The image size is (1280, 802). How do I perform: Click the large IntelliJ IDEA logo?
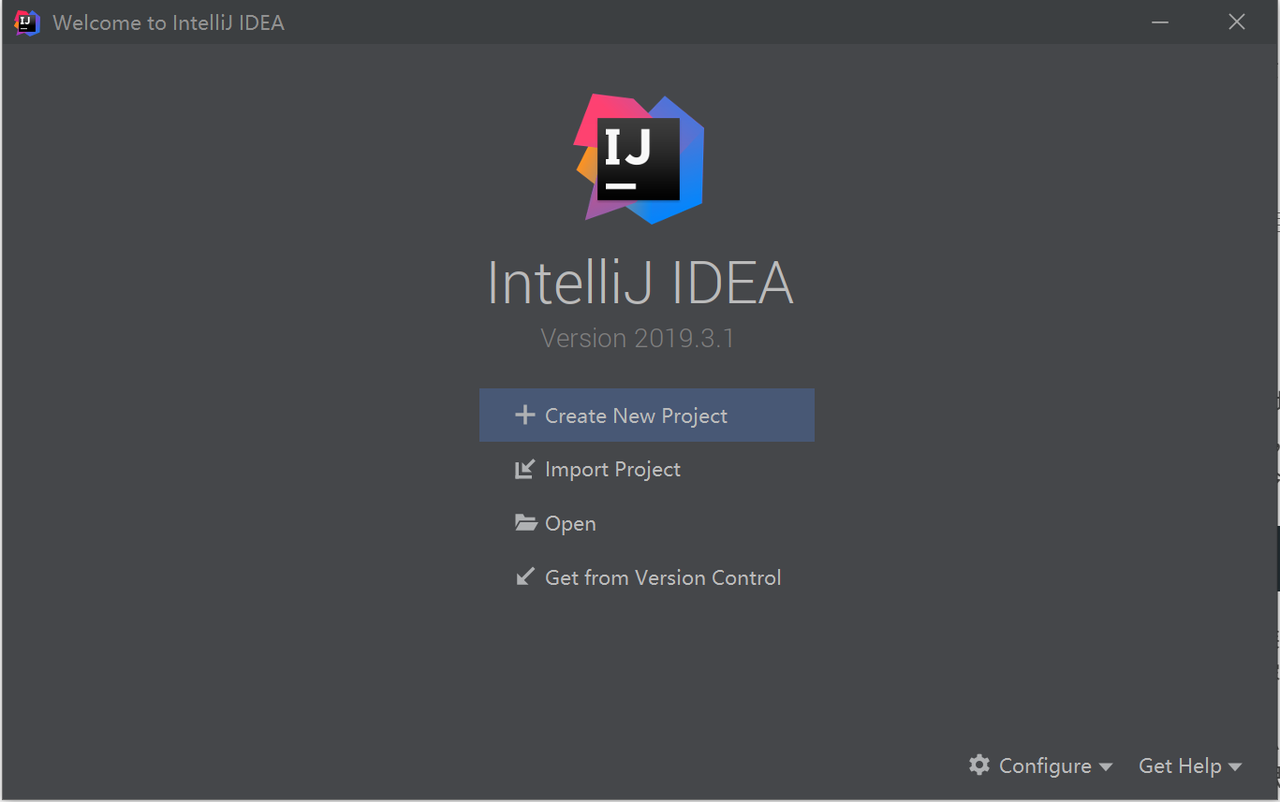pyautogui.click(x=640, y=158)
